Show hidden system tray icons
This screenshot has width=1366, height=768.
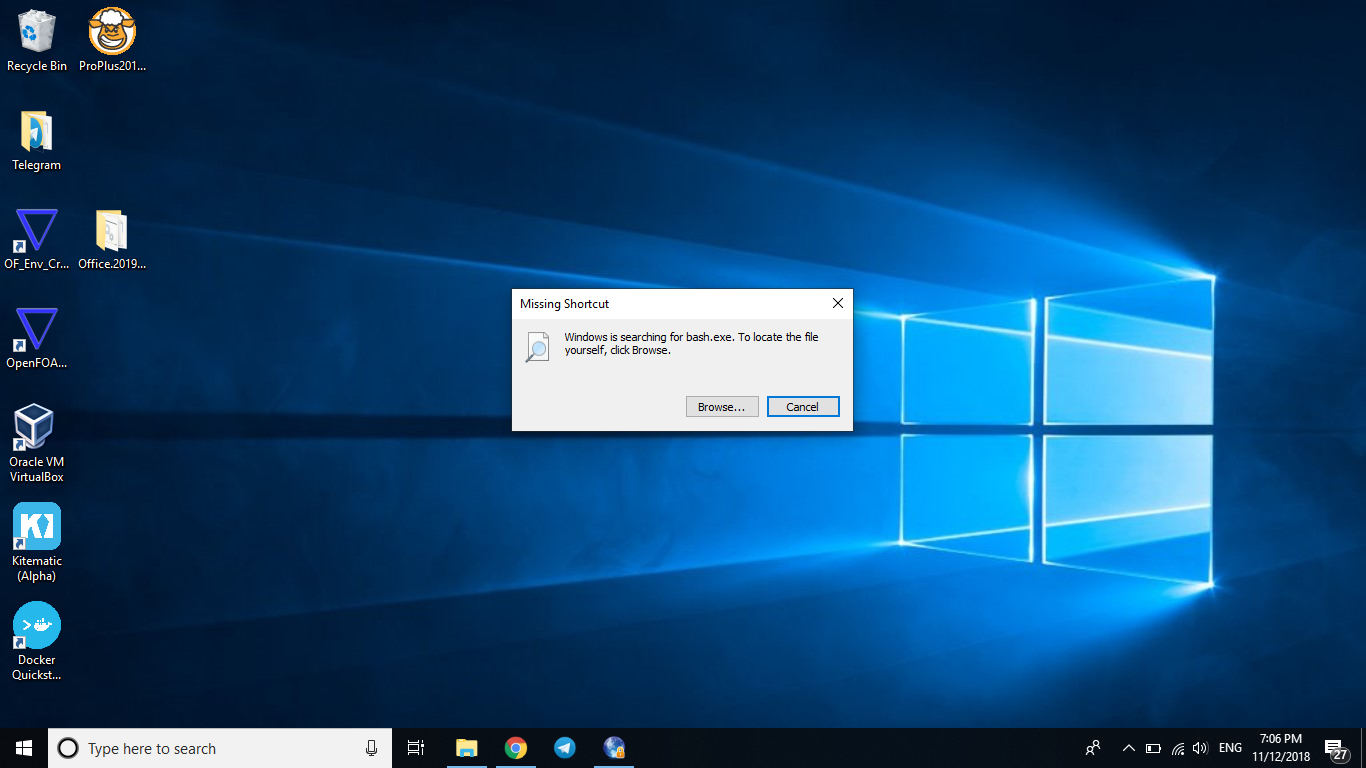[1128, 747]
